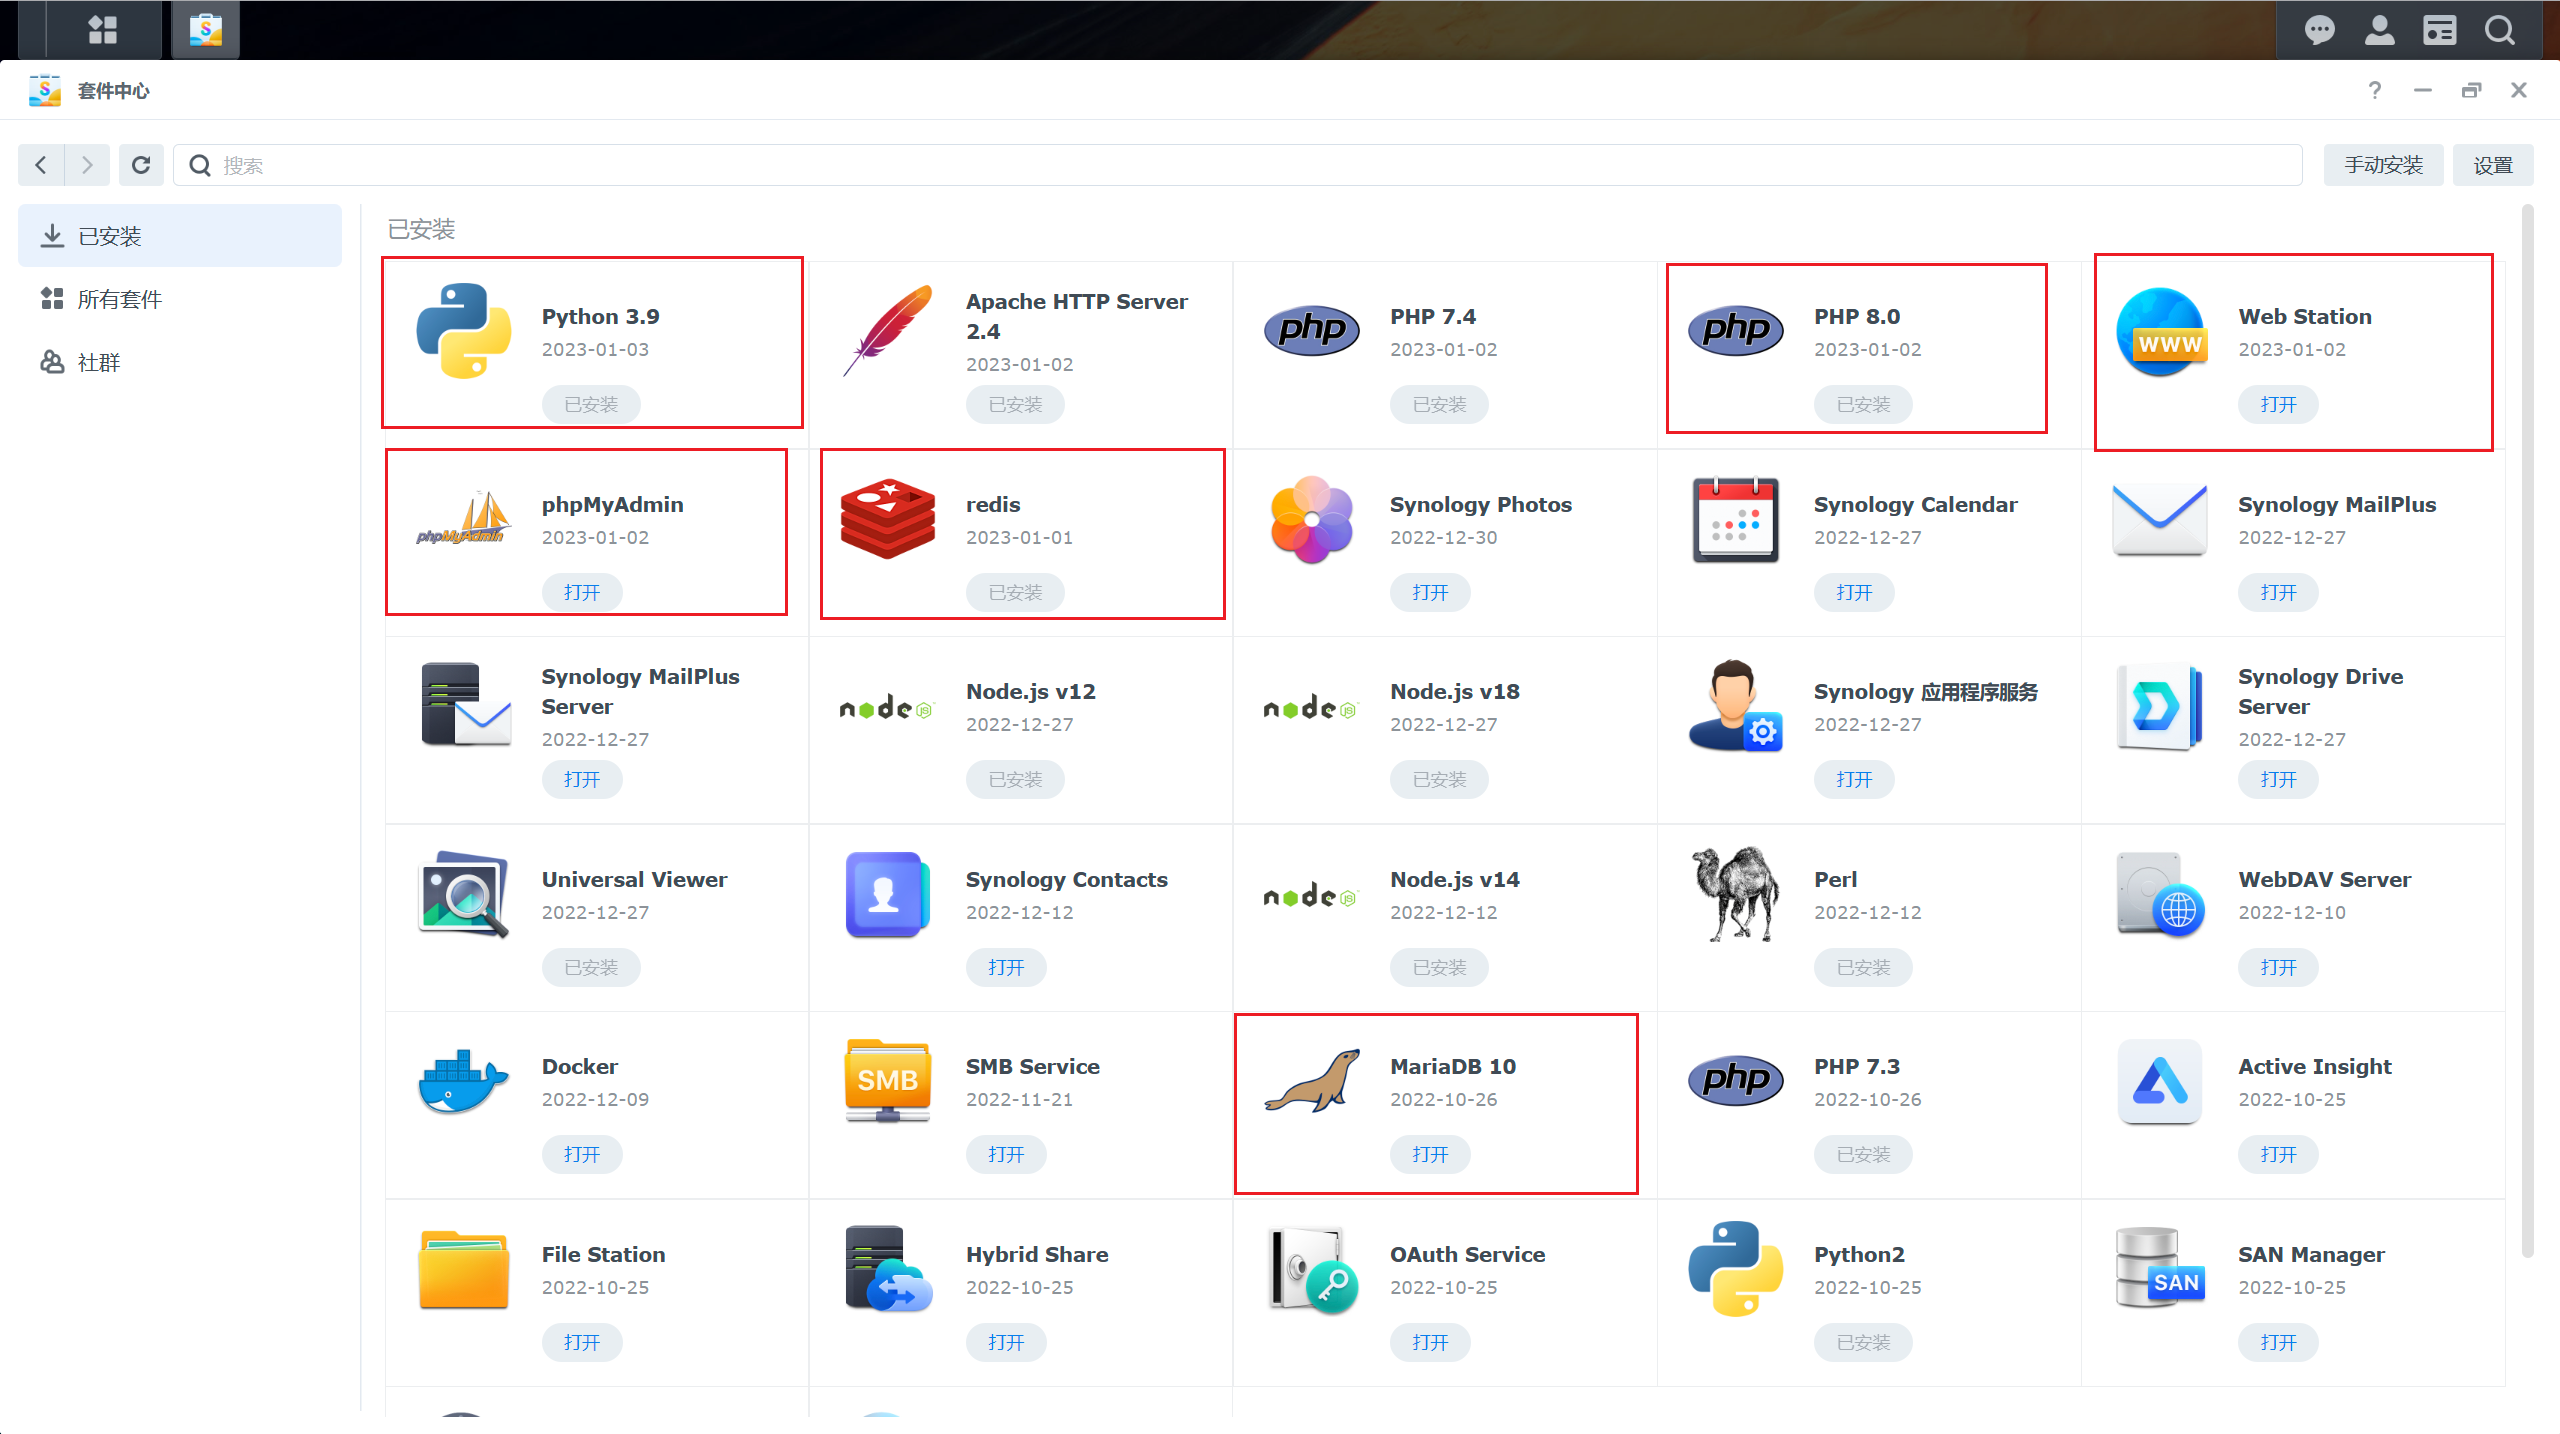Click 打开 for WebDAV Server

2278,967
